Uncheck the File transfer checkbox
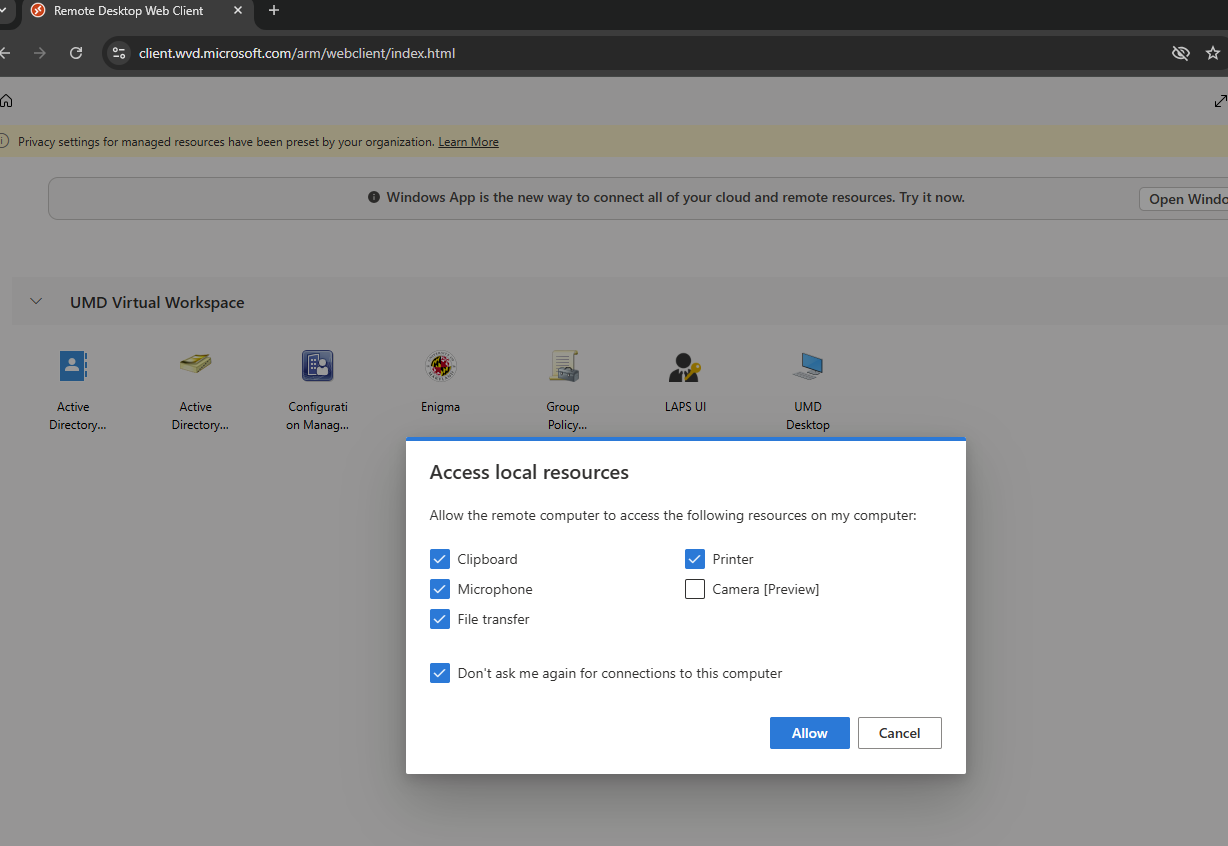This screenshot has width=1228, height=846. (440, 619)
